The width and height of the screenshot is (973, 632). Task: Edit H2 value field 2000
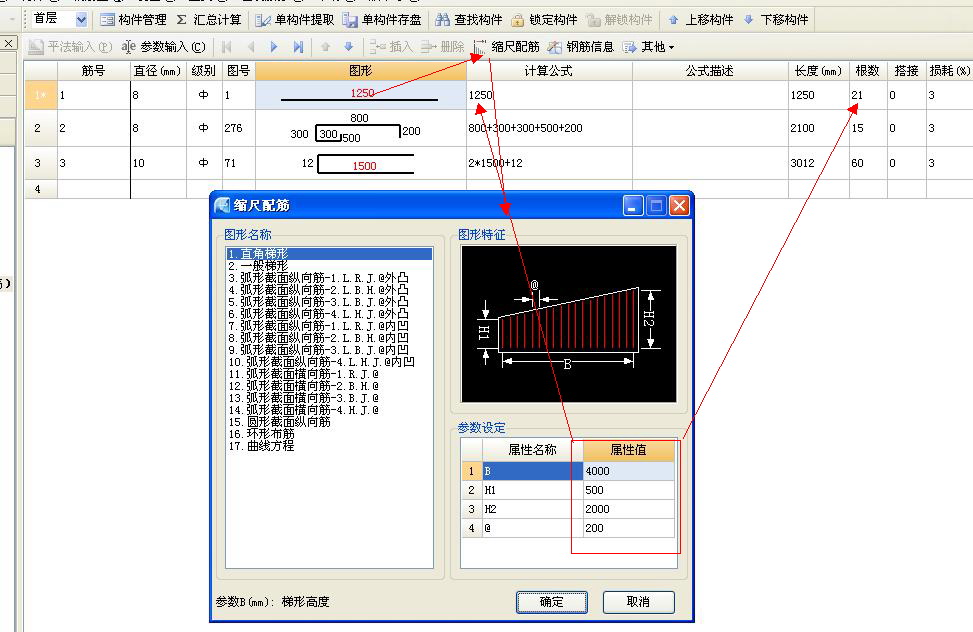point(628,509)
